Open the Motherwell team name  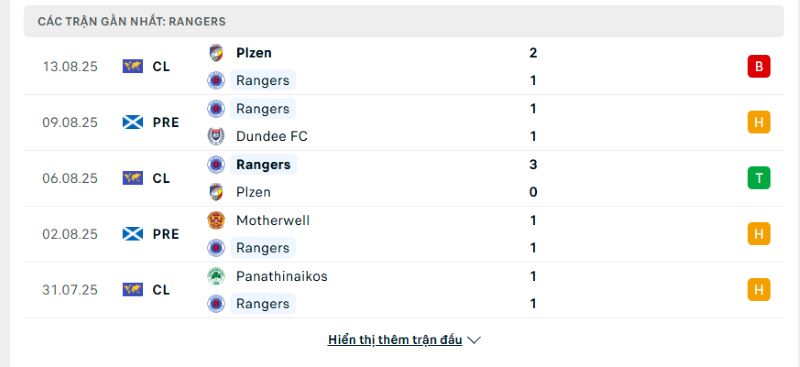(x=273, y=221)
